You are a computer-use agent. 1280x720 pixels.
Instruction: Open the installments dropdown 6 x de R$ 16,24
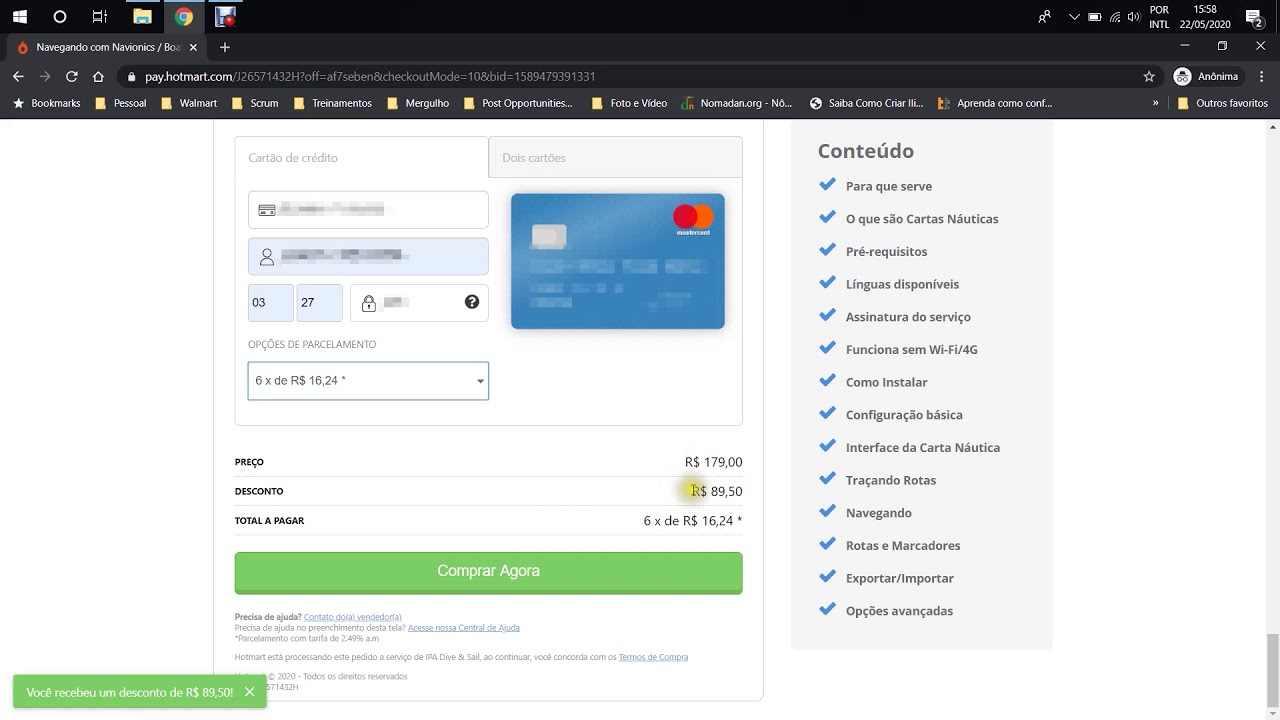[x=368, y=381]
